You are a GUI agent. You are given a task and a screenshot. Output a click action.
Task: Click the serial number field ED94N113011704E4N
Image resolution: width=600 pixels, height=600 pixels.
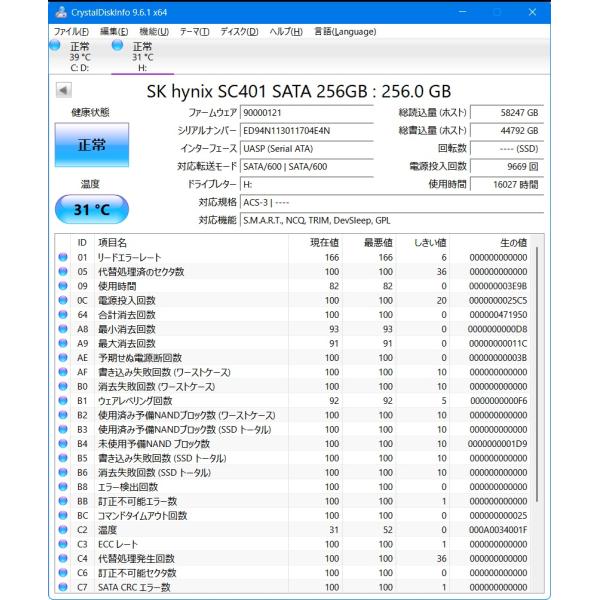(307, 130)
